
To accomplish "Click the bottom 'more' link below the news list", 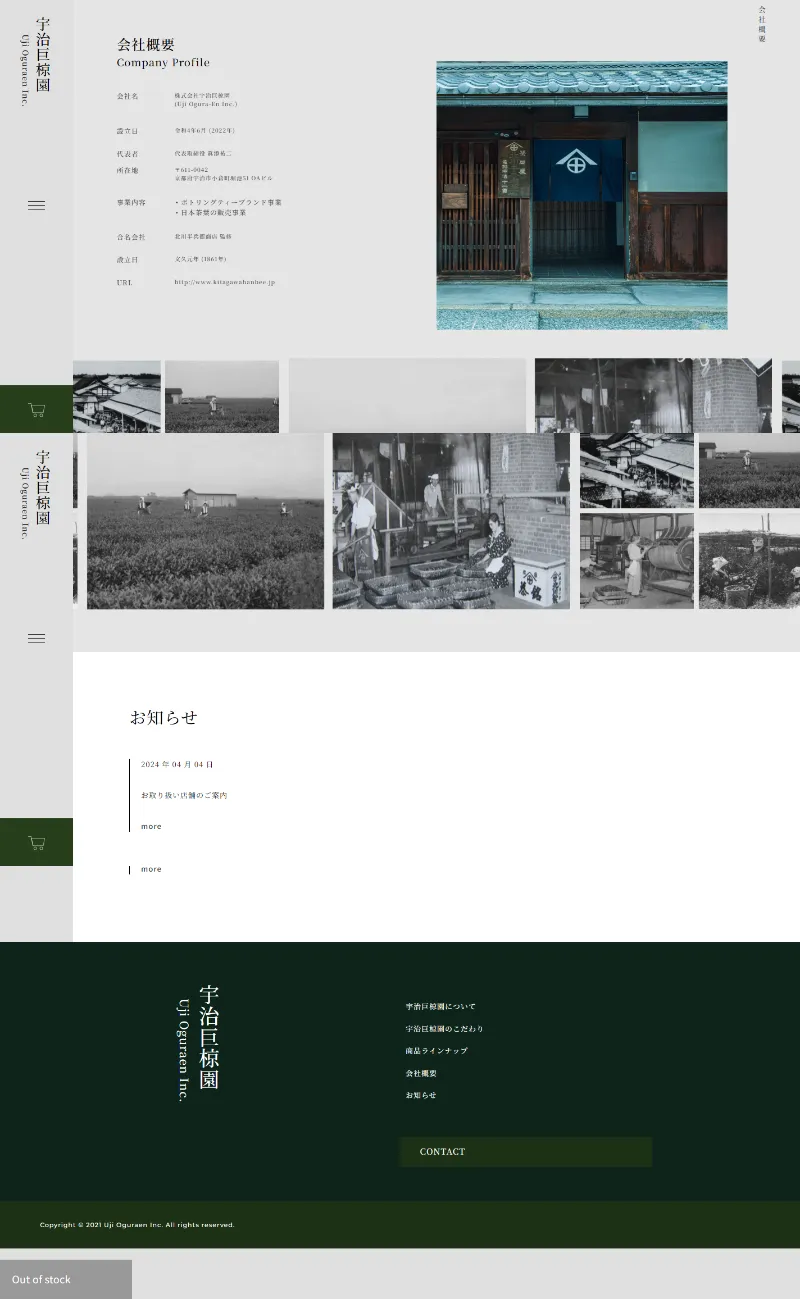I will coord(151,869).
